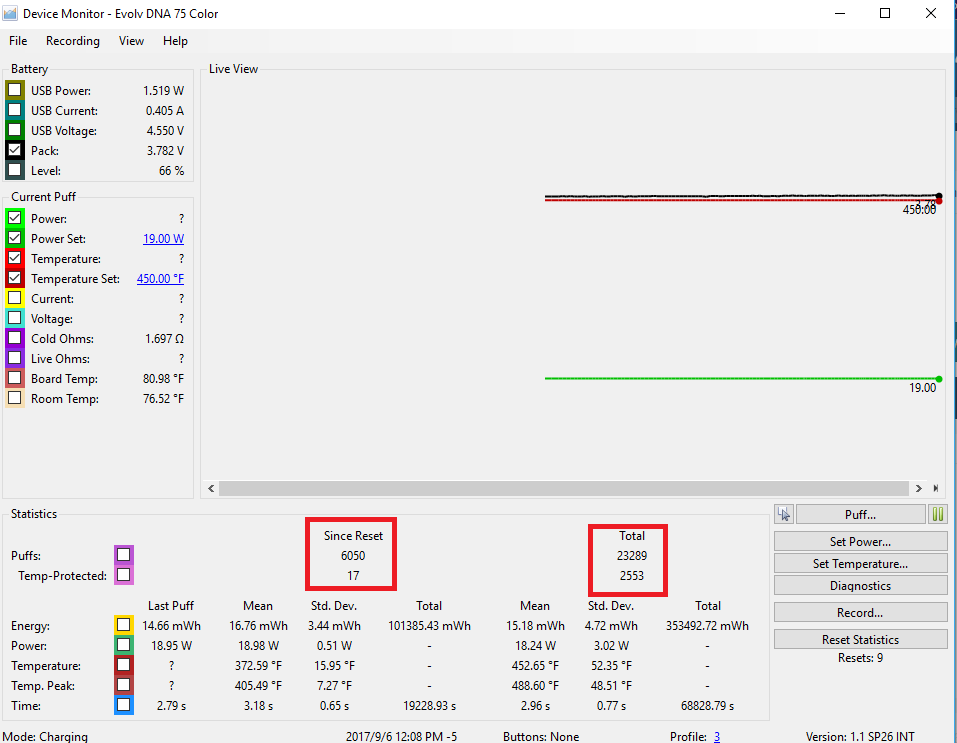This screenshot has width=957, height=743.
Task: Pause live view with green pause icon
Action: tap(938, 514)
